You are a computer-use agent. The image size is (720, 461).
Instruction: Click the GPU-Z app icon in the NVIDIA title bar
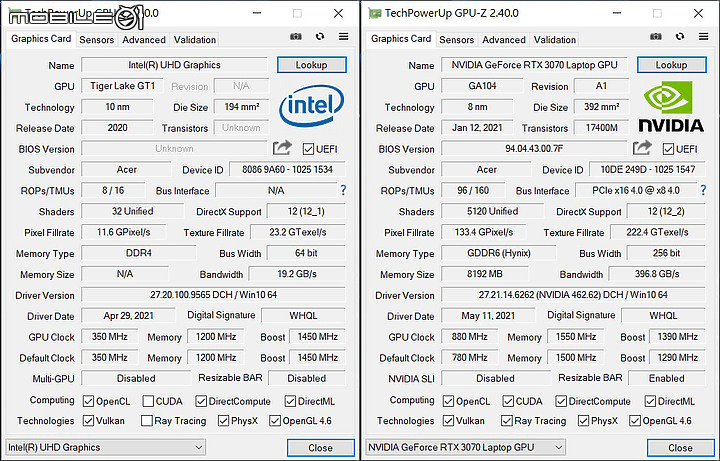pyautogui.click(x=375, y=13)
